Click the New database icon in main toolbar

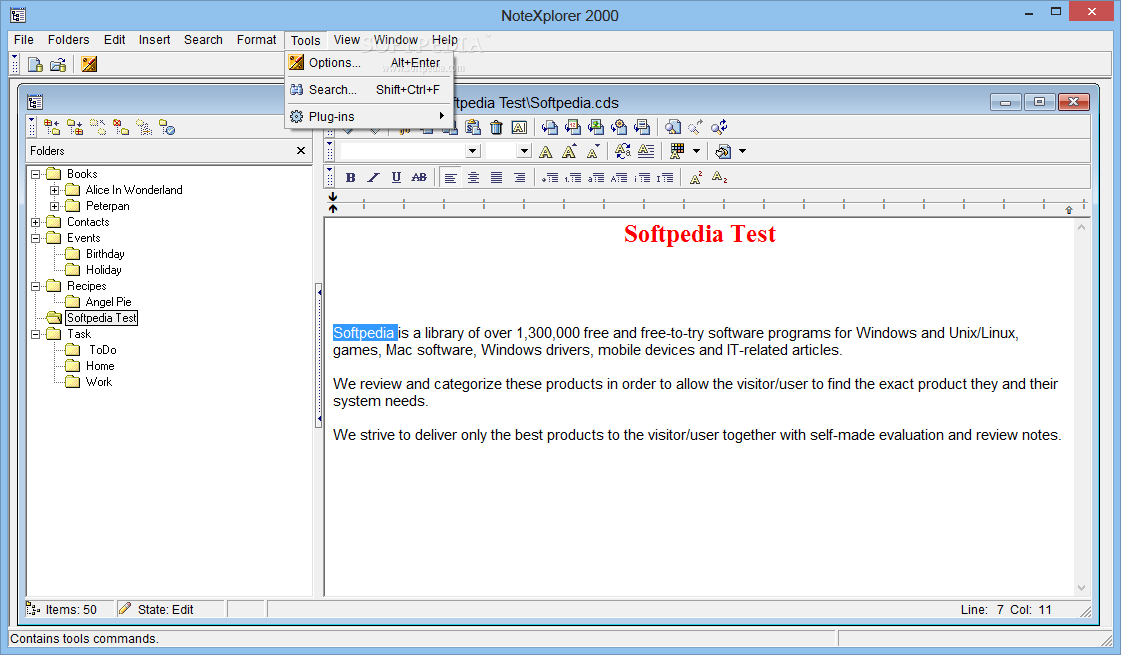pyautogui.click(x=34, y=64)
